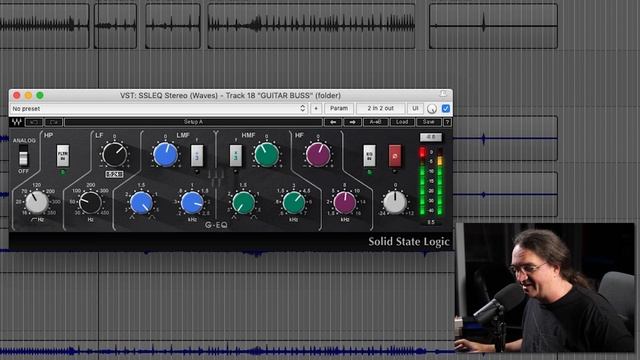
Task: Click the LMF Q blue knob
Action: click(141, 203)
